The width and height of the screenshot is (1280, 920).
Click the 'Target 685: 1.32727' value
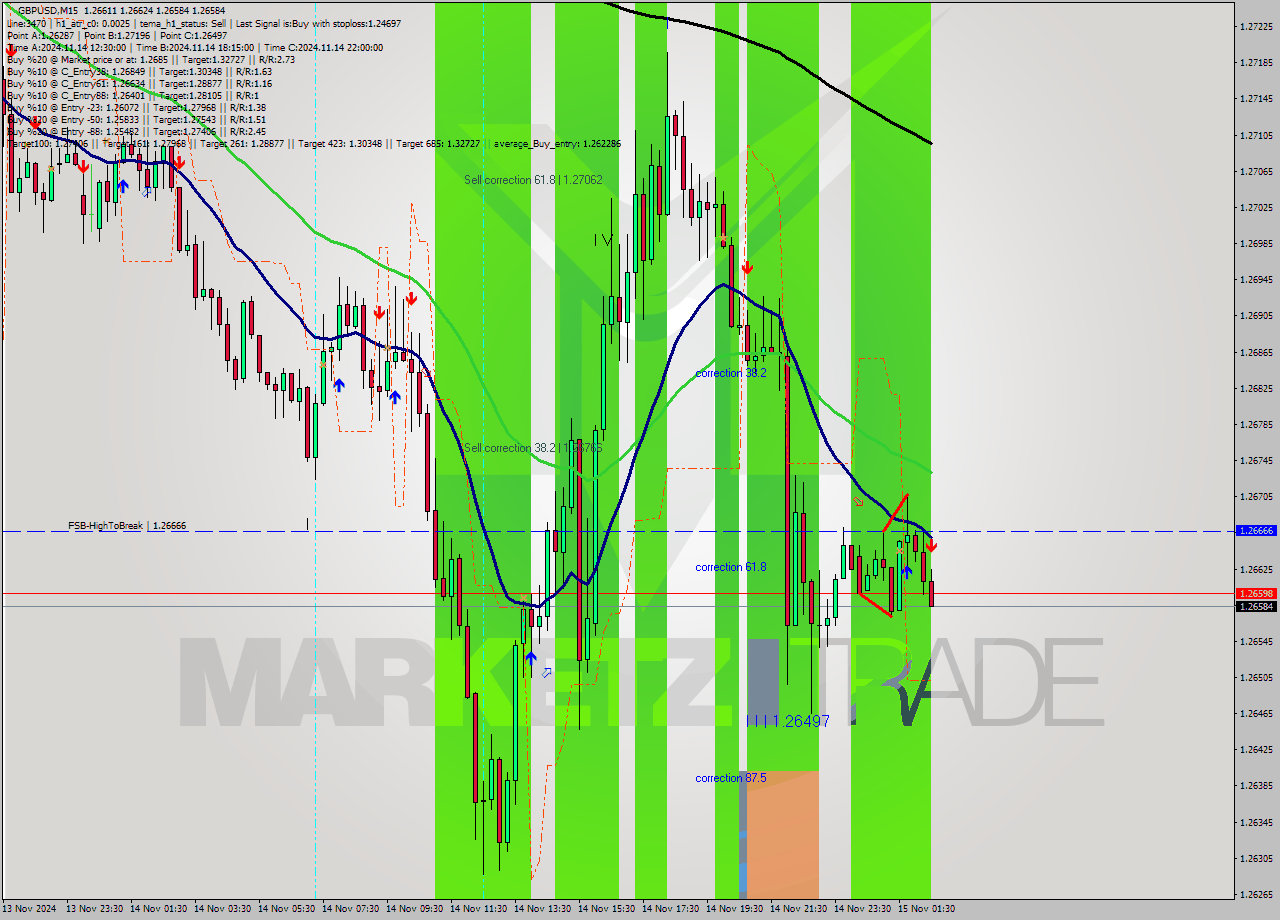[437, 144]
